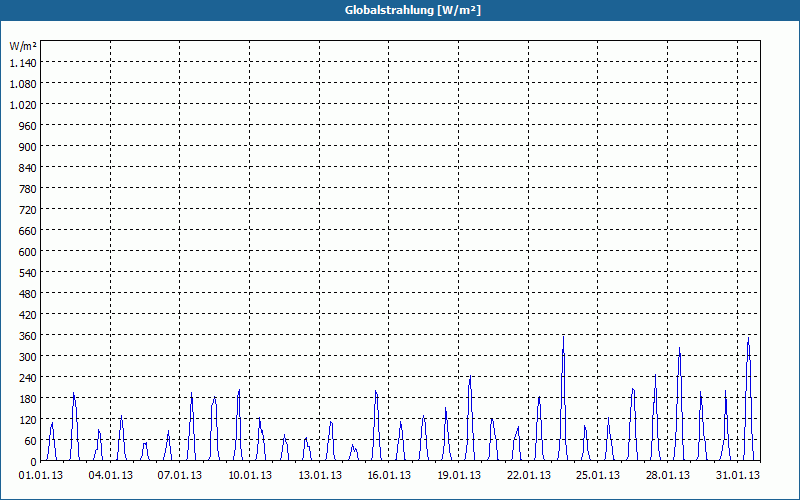
Task: Click the 04.01.13 date label
Action: (110, 476)
